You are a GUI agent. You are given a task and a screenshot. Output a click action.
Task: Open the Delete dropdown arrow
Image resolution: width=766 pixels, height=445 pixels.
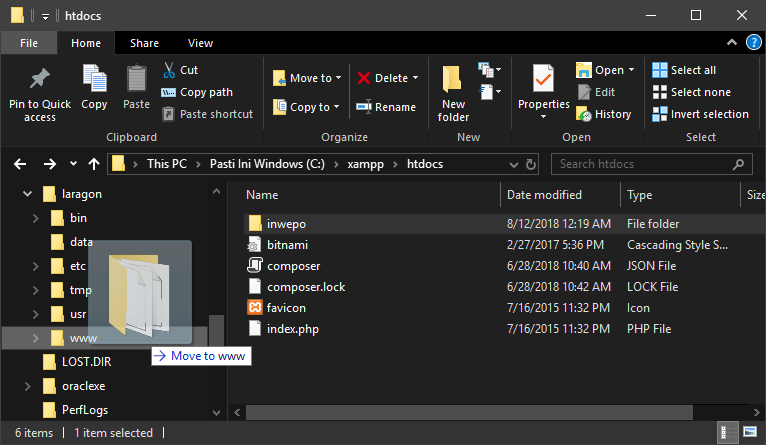coord(415,78)
